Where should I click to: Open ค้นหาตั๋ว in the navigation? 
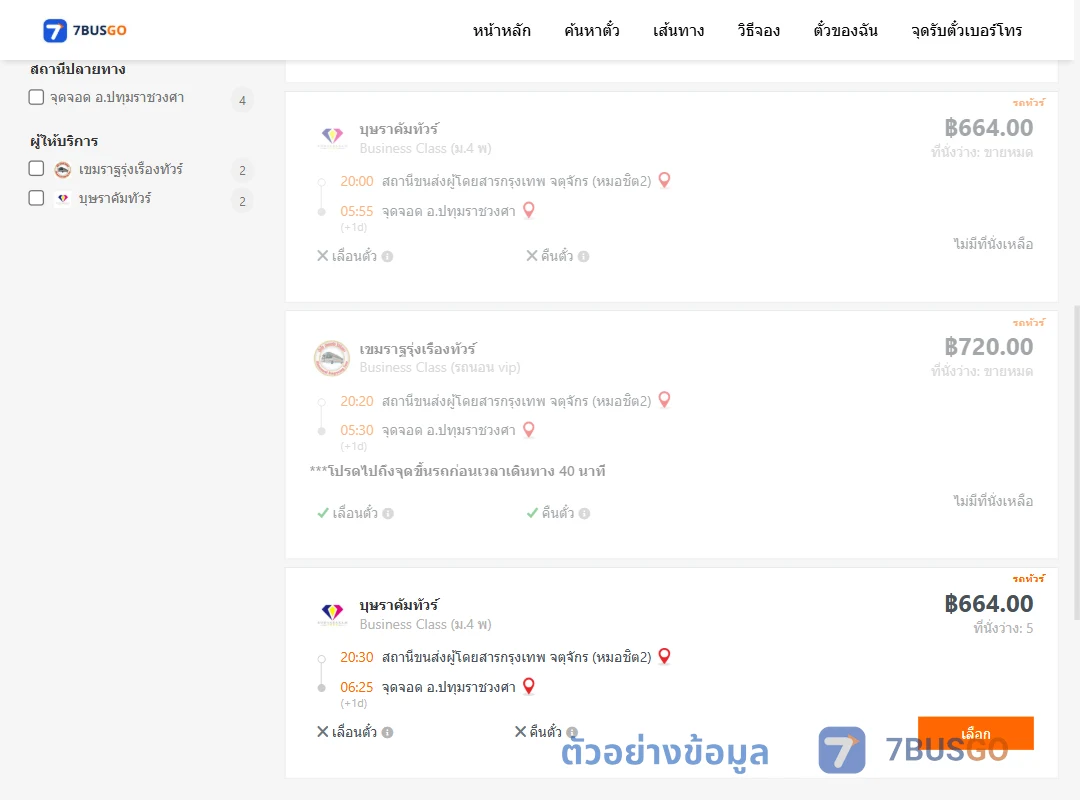click(592, 30)
